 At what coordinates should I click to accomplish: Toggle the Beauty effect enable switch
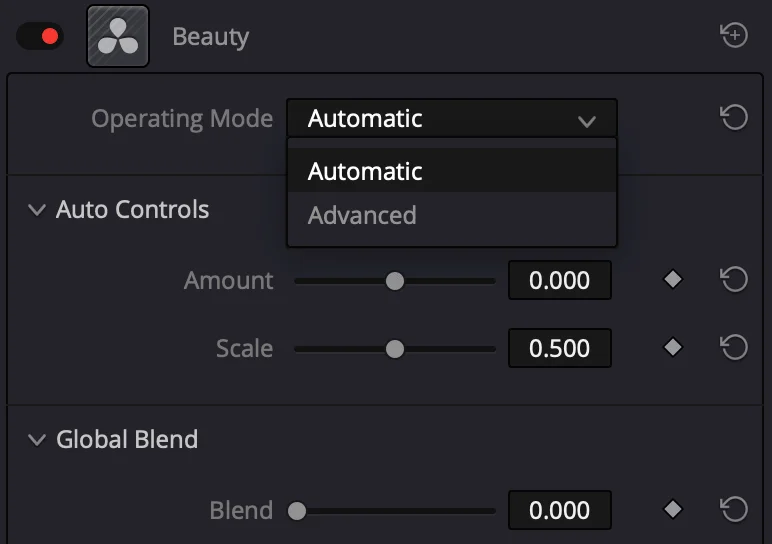[x=40, y=36]
